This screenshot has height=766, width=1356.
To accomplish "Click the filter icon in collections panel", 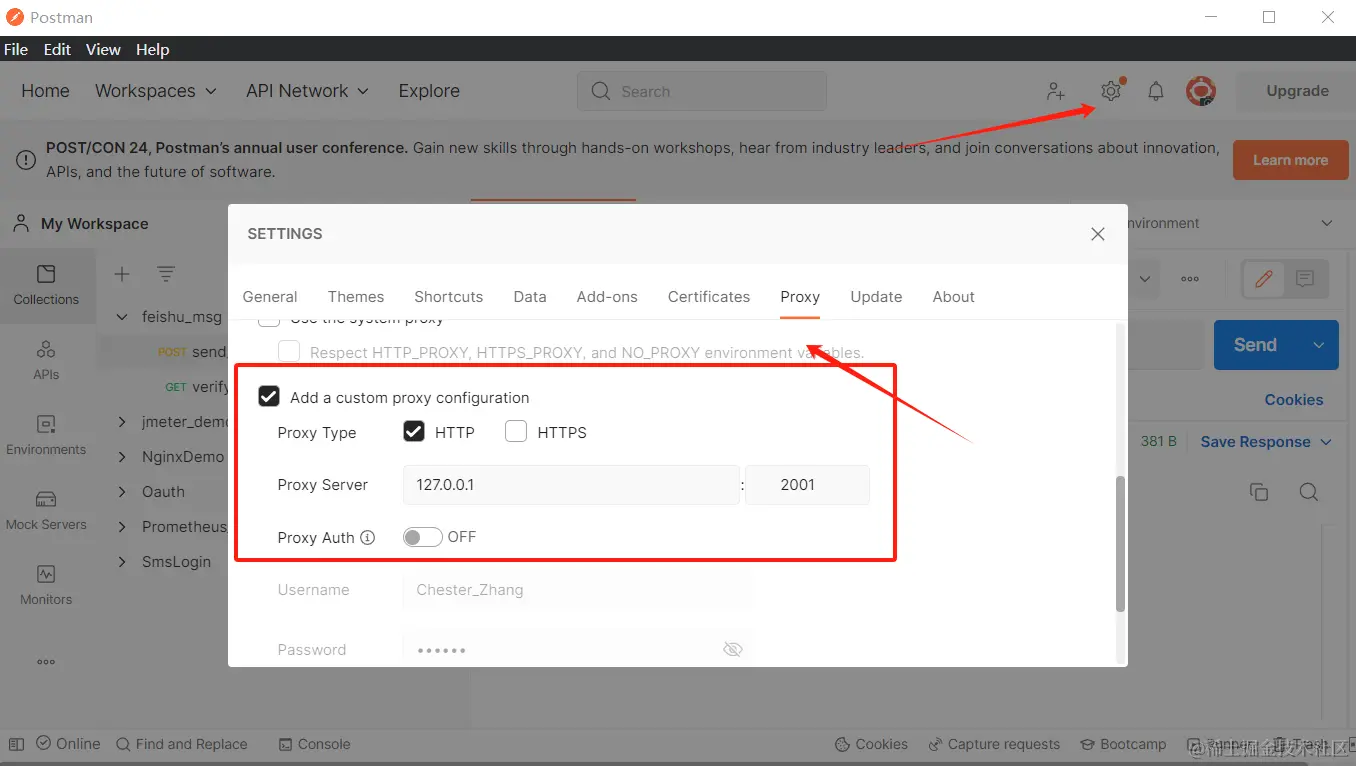I will (x=166, y=274).
